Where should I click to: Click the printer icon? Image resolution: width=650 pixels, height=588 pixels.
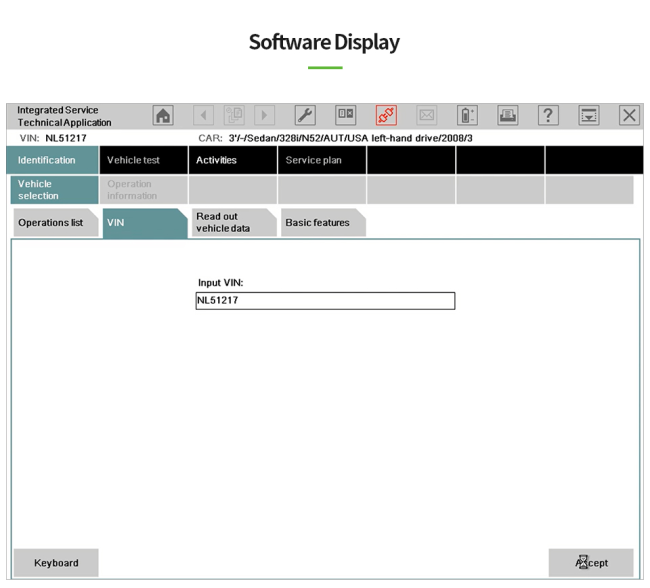click(508, 116)
